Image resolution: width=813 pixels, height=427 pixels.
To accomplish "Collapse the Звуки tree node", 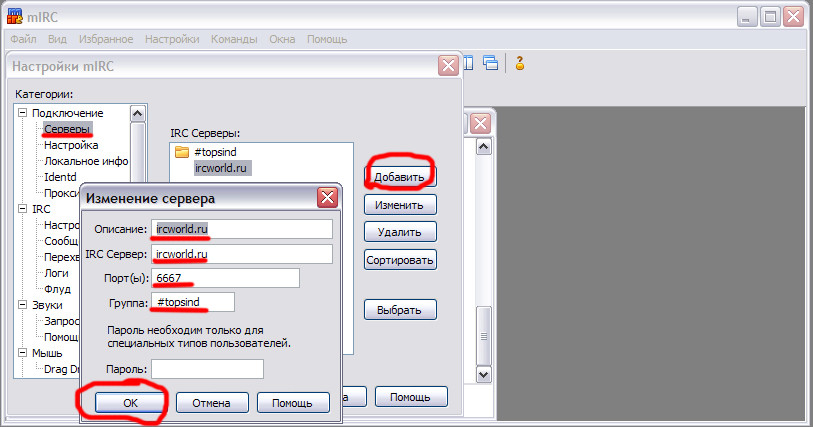I will (22, 305).
